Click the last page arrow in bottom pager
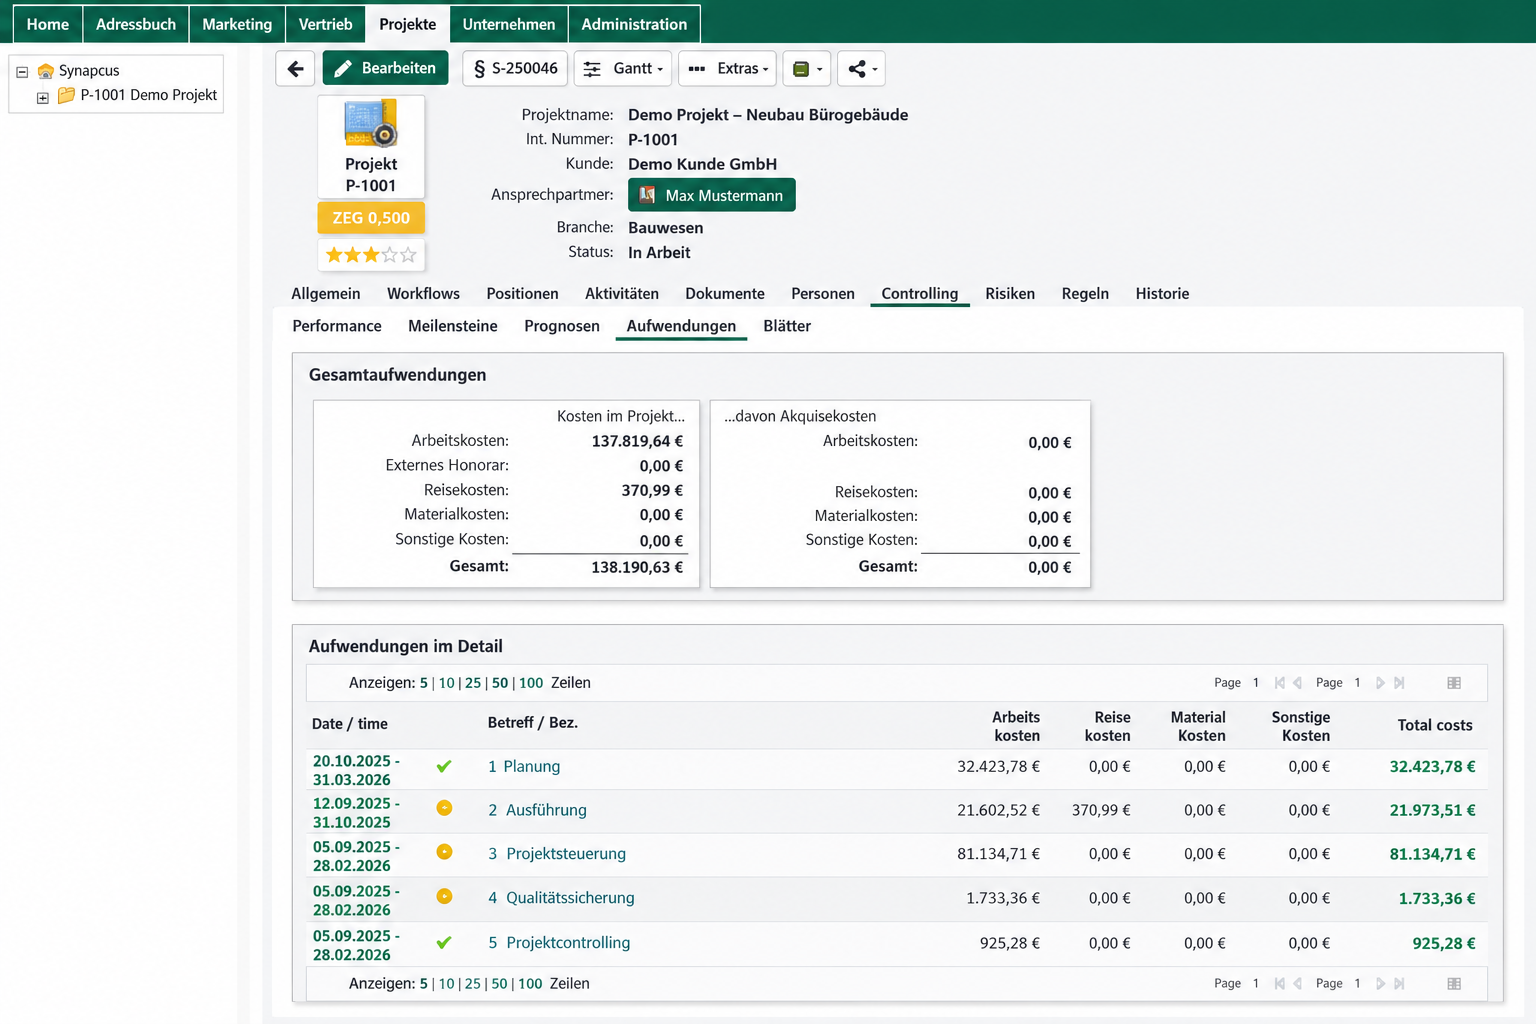This screenshot has height=1024, width=1536. click(1399, 984)
